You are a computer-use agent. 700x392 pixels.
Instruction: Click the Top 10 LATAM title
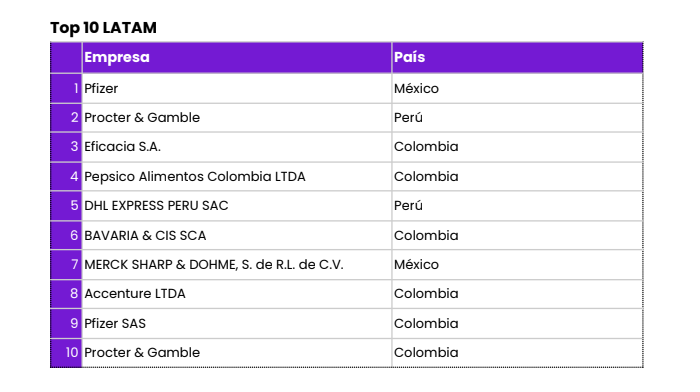point(104,28)
